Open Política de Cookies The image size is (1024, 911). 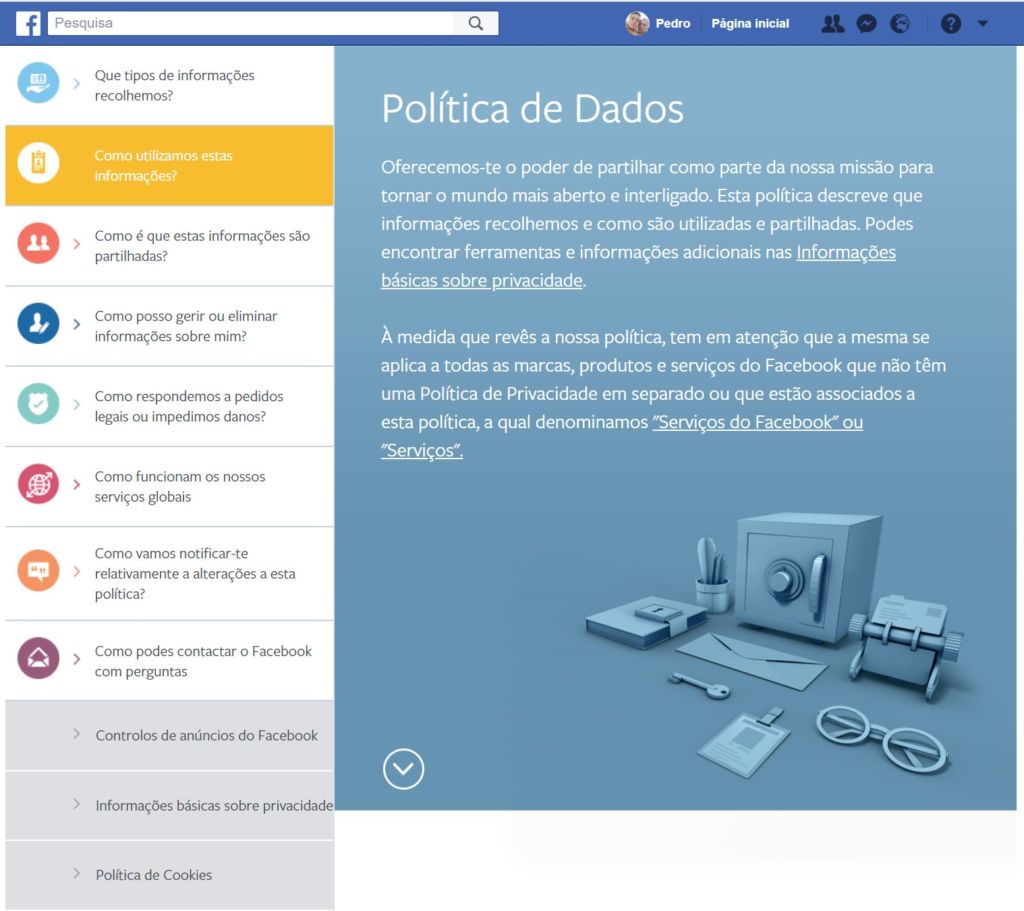(x=169, y=875)
